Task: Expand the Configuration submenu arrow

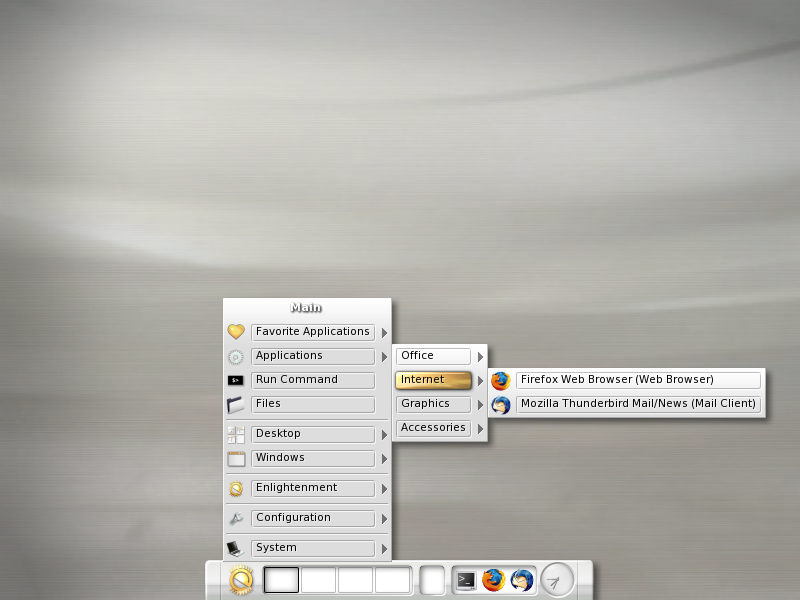Action: [384, 519]
